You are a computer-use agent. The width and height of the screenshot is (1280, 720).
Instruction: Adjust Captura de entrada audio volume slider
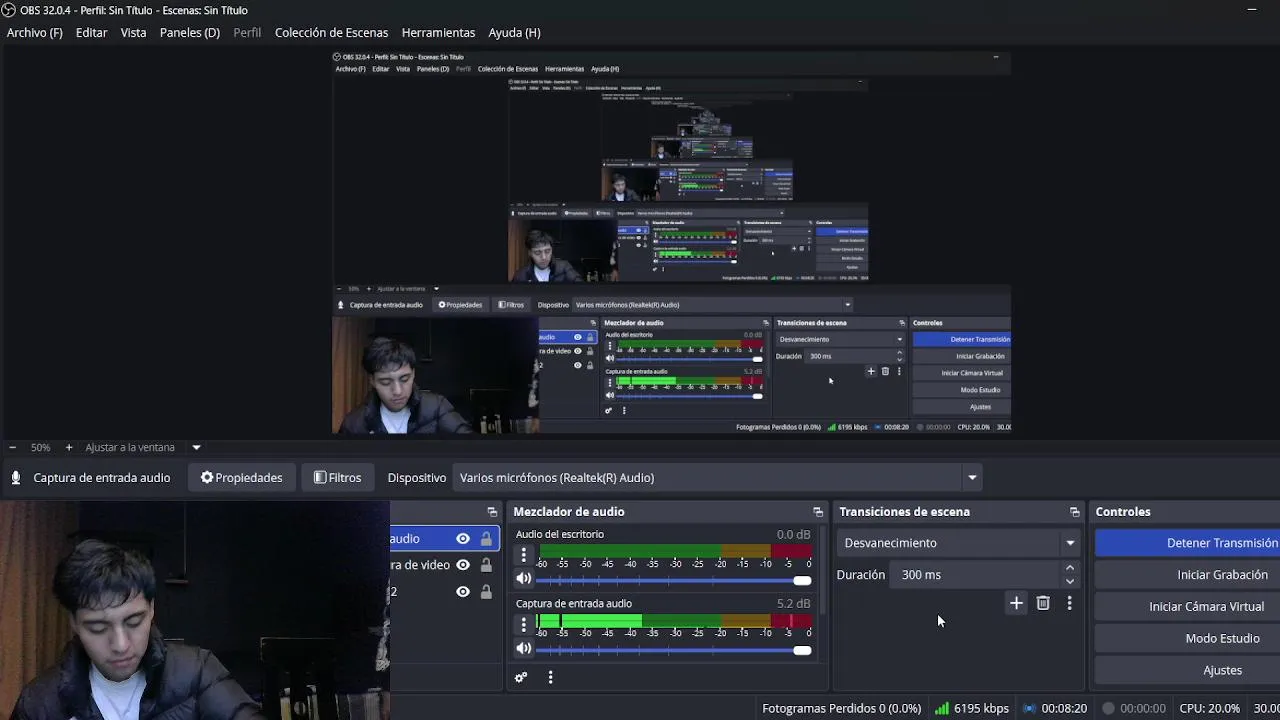click(x=674, y=650)
